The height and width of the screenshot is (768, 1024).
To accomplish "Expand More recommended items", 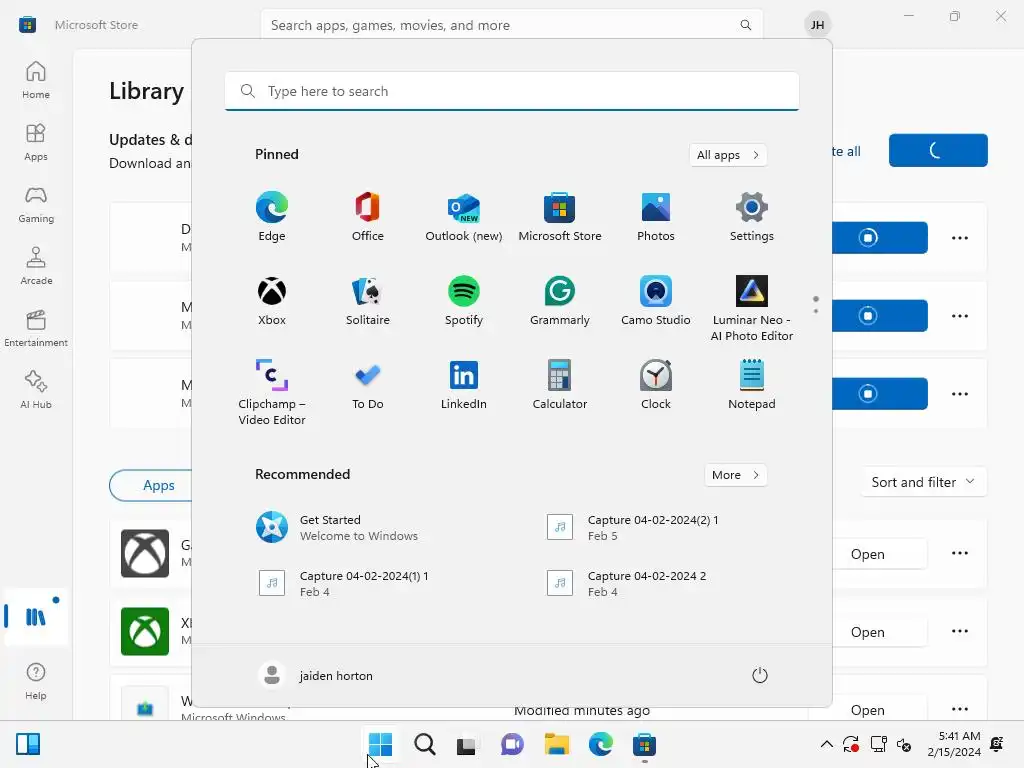I will point(735,475).
